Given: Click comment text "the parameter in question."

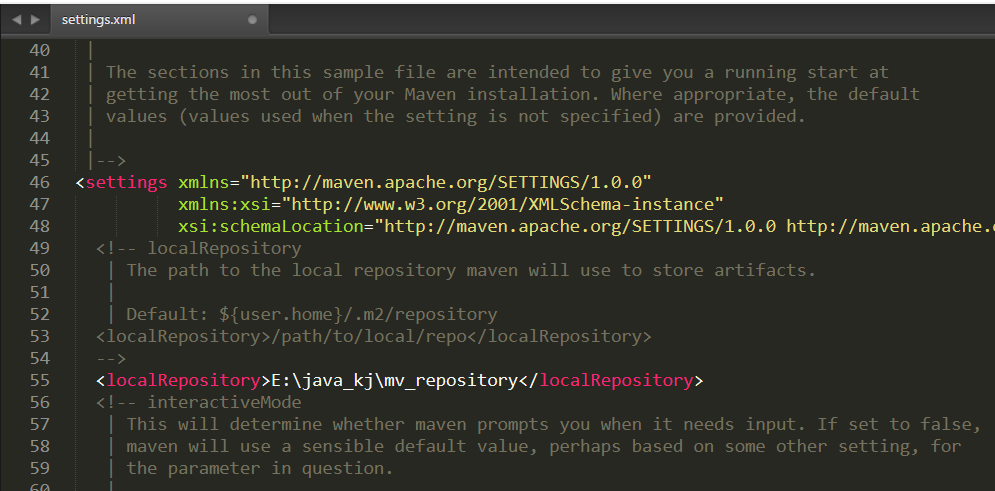Looking at the screenshot, I should point(260,469).
